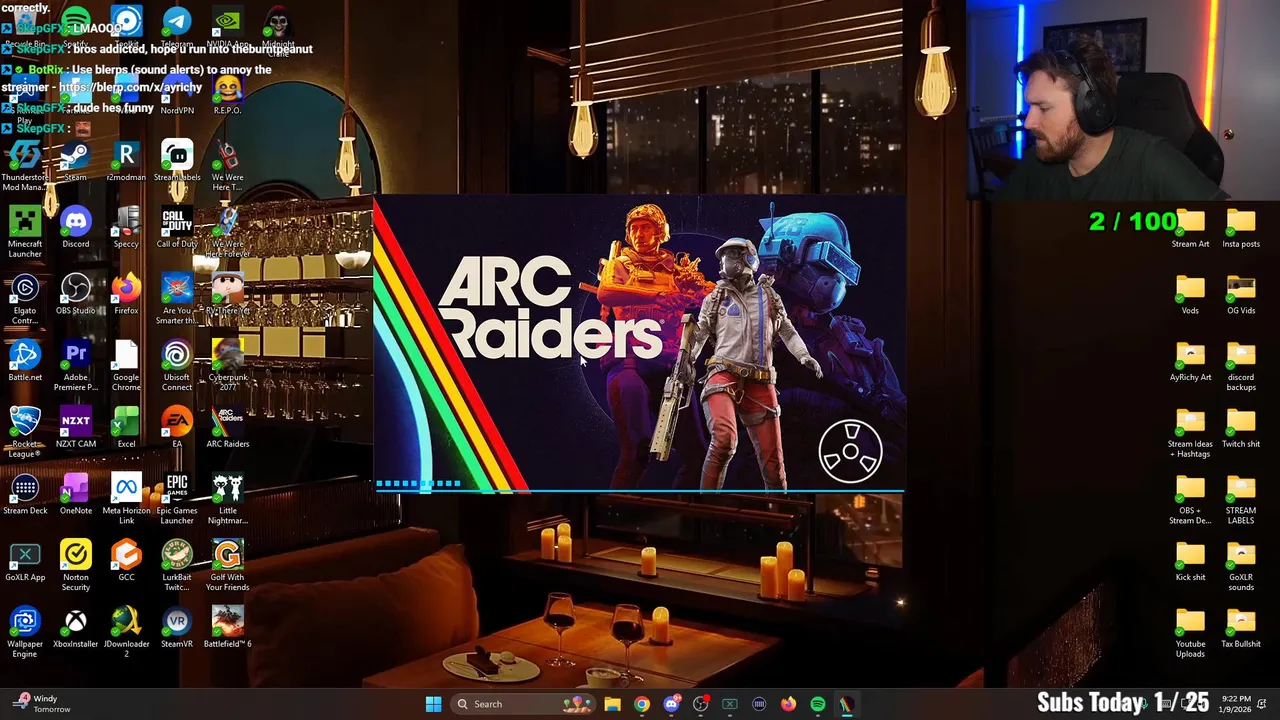
Task: Open the Youtube Uploads folder
Action: [x=1190, y=632]
